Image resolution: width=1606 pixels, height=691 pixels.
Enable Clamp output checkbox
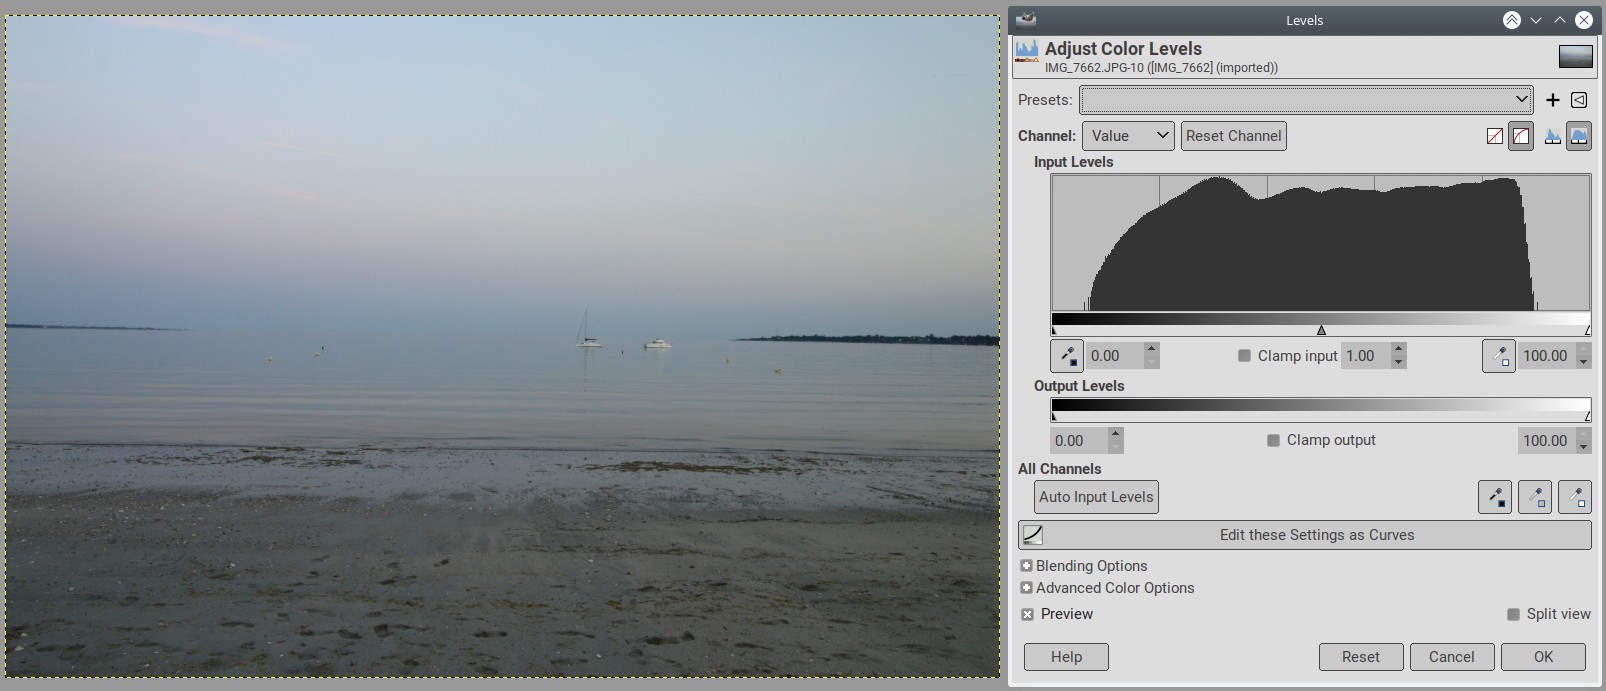click(1273, 440)
